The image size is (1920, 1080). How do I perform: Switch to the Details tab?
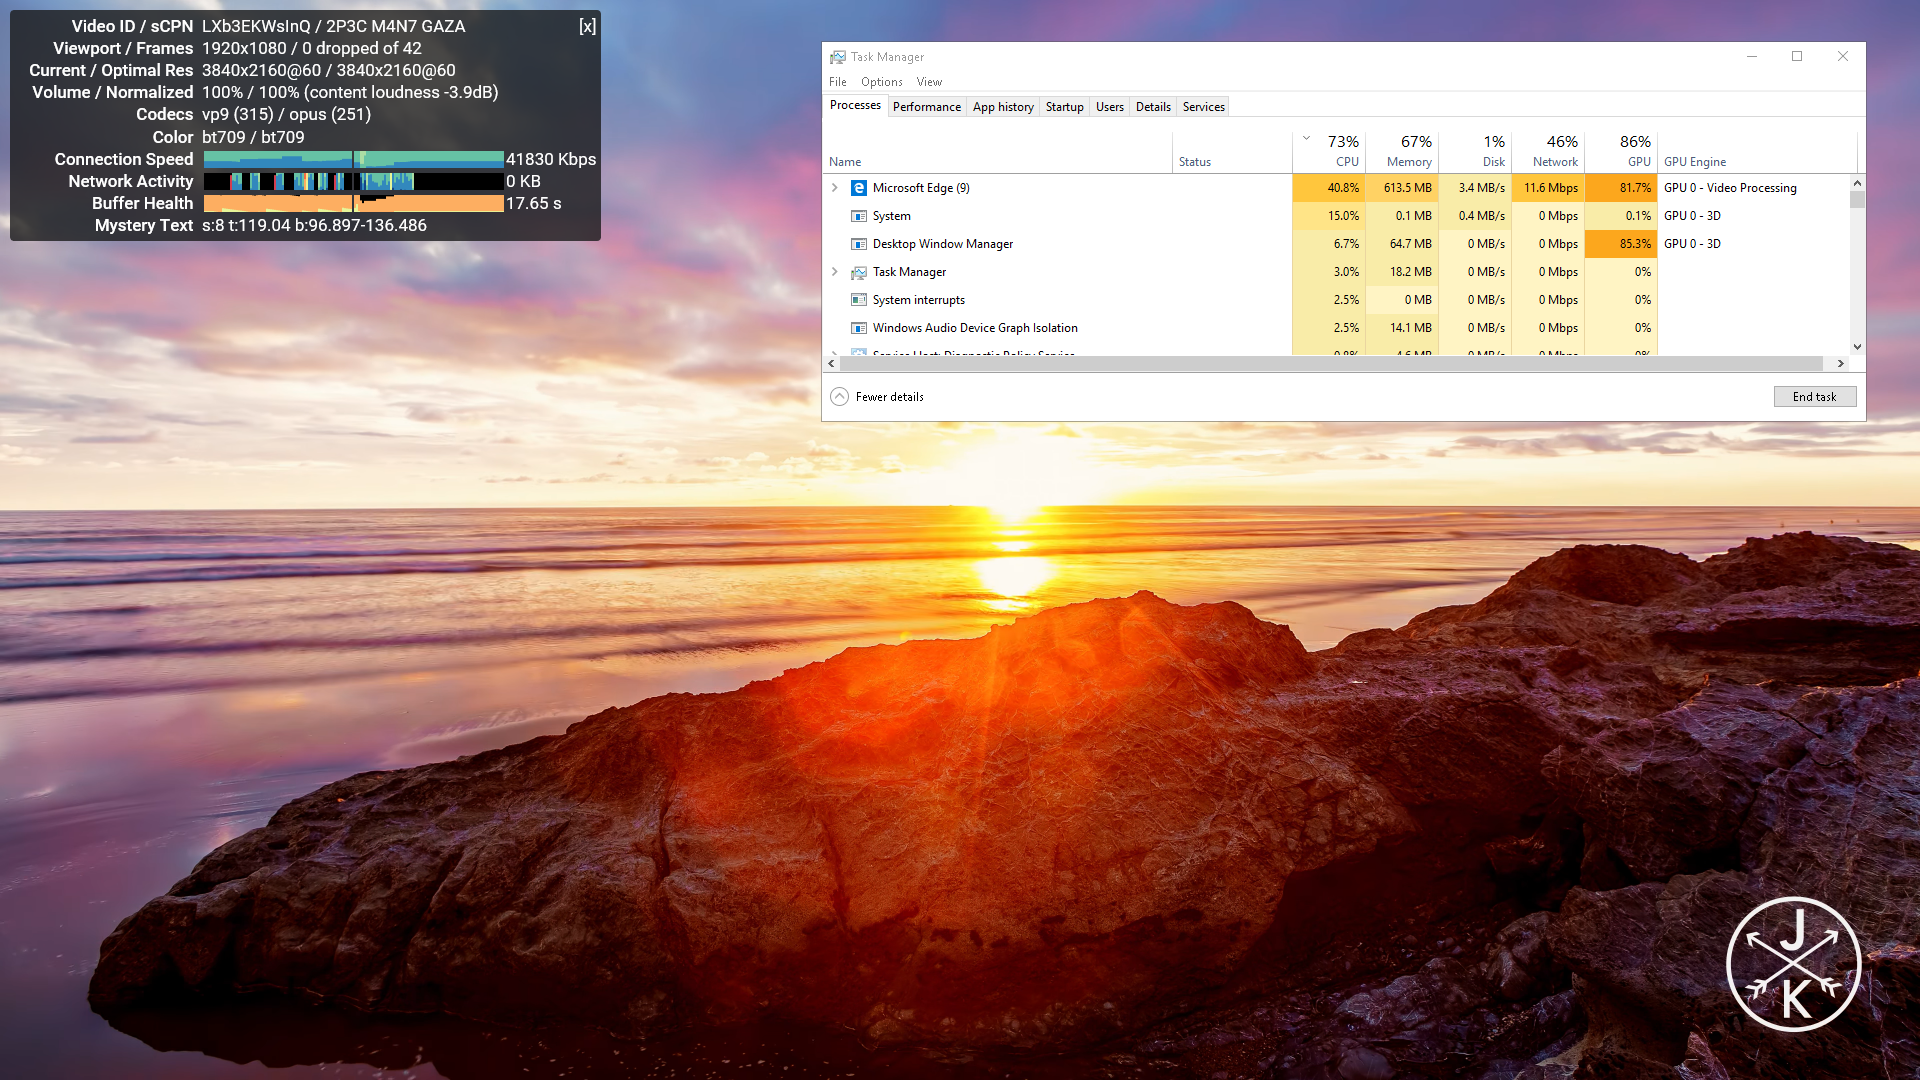click(1153, 107)
